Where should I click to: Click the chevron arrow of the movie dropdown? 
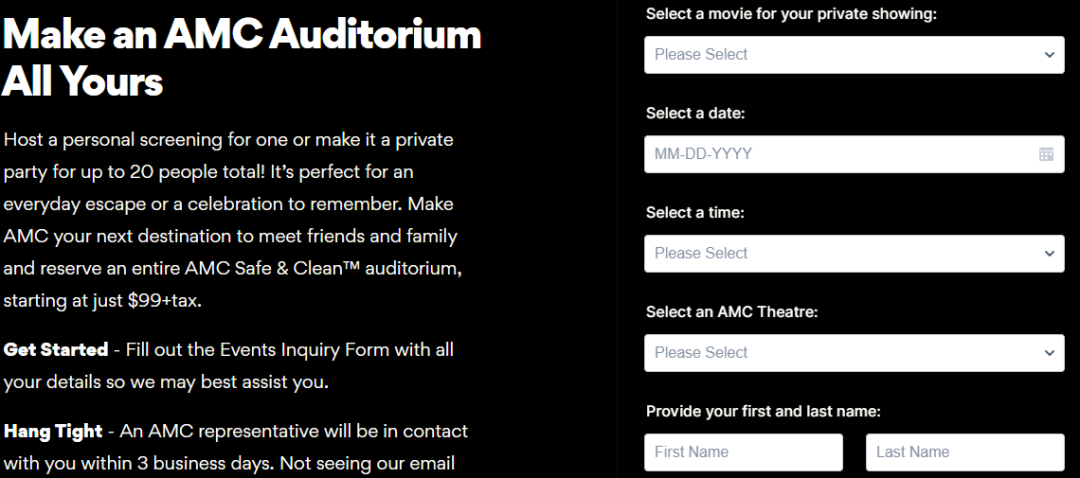coord(1049,54)
